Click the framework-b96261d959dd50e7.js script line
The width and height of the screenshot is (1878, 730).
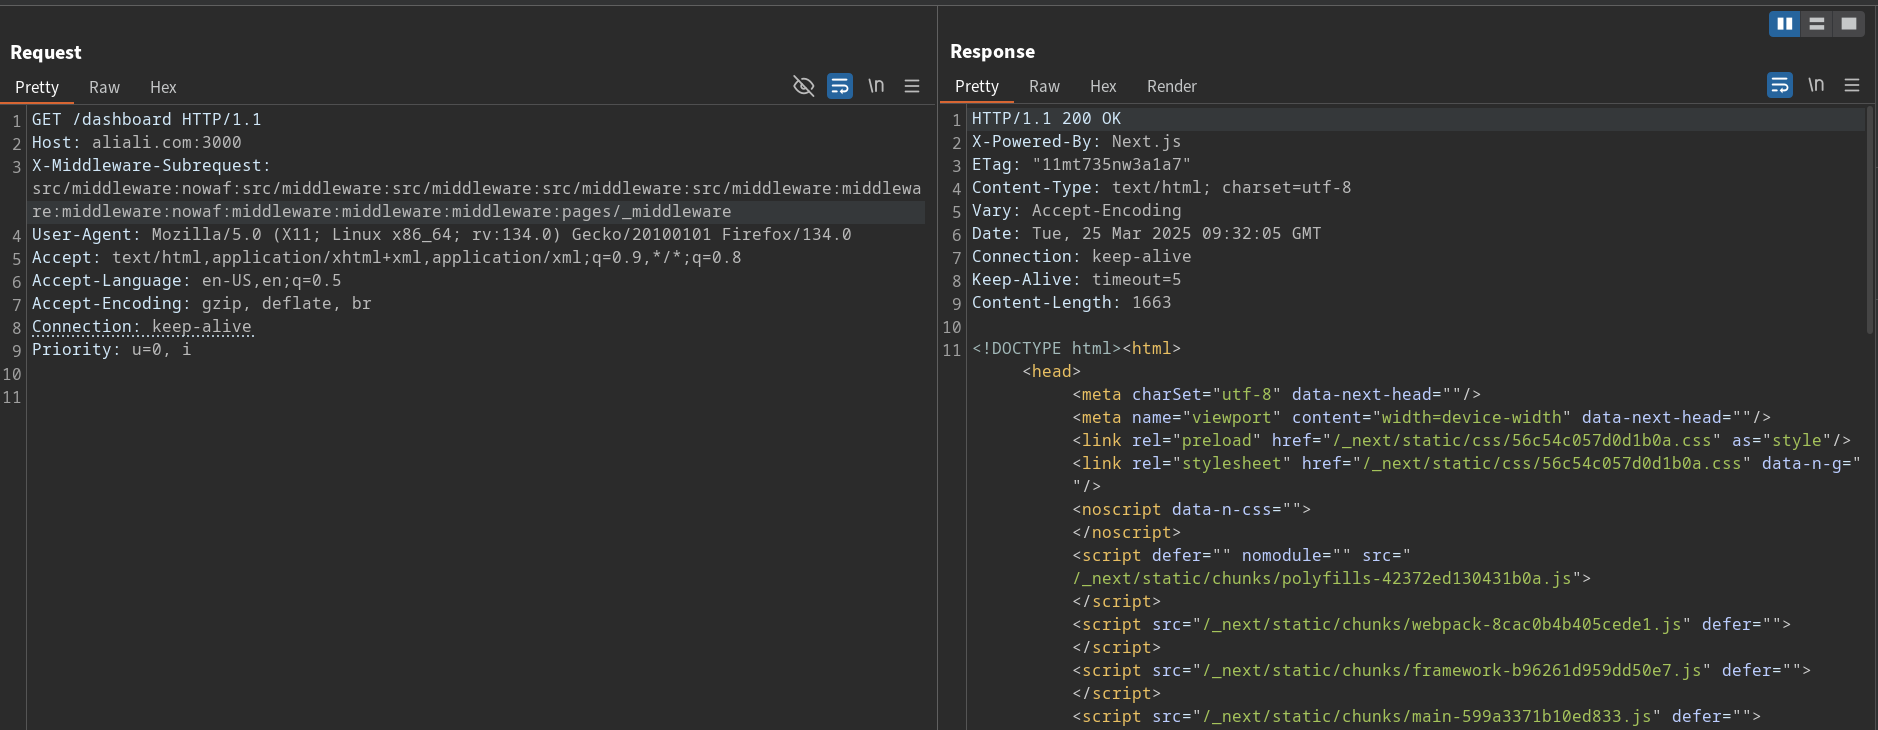pos(1442,670)
